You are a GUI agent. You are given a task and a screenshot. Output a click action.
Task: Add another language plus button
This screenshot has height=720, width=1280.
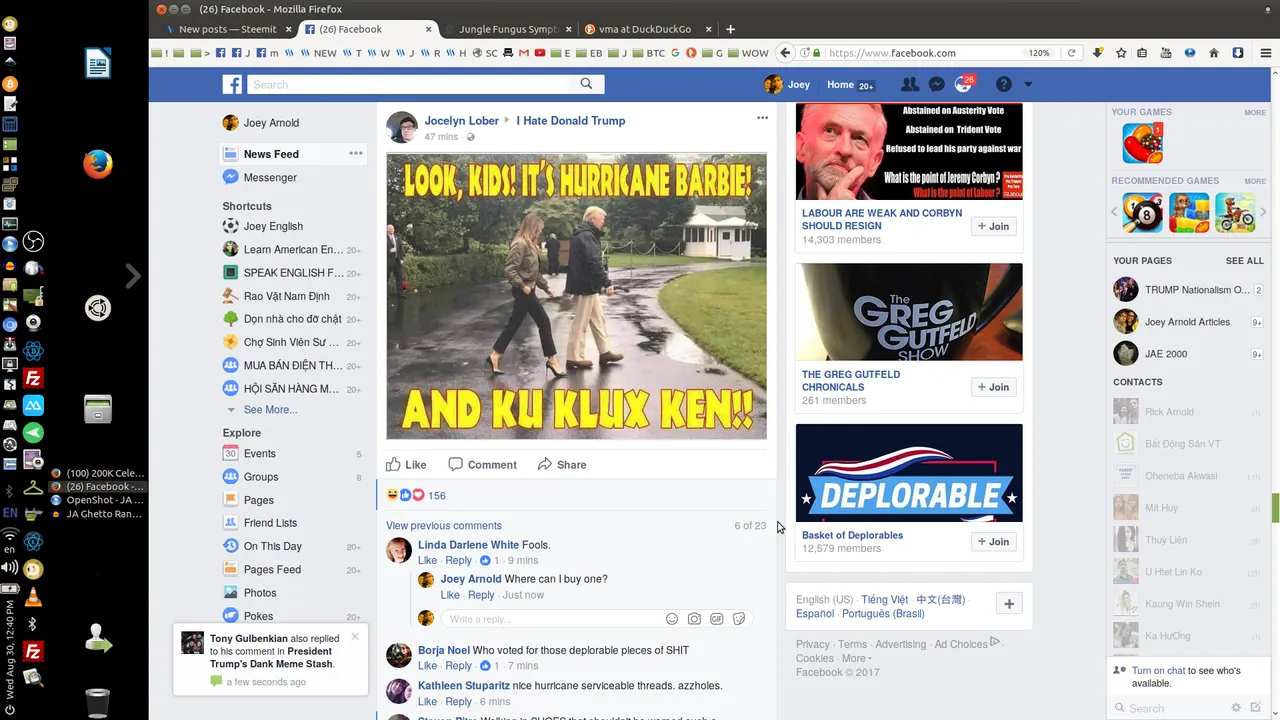(x=1009, y=604)
